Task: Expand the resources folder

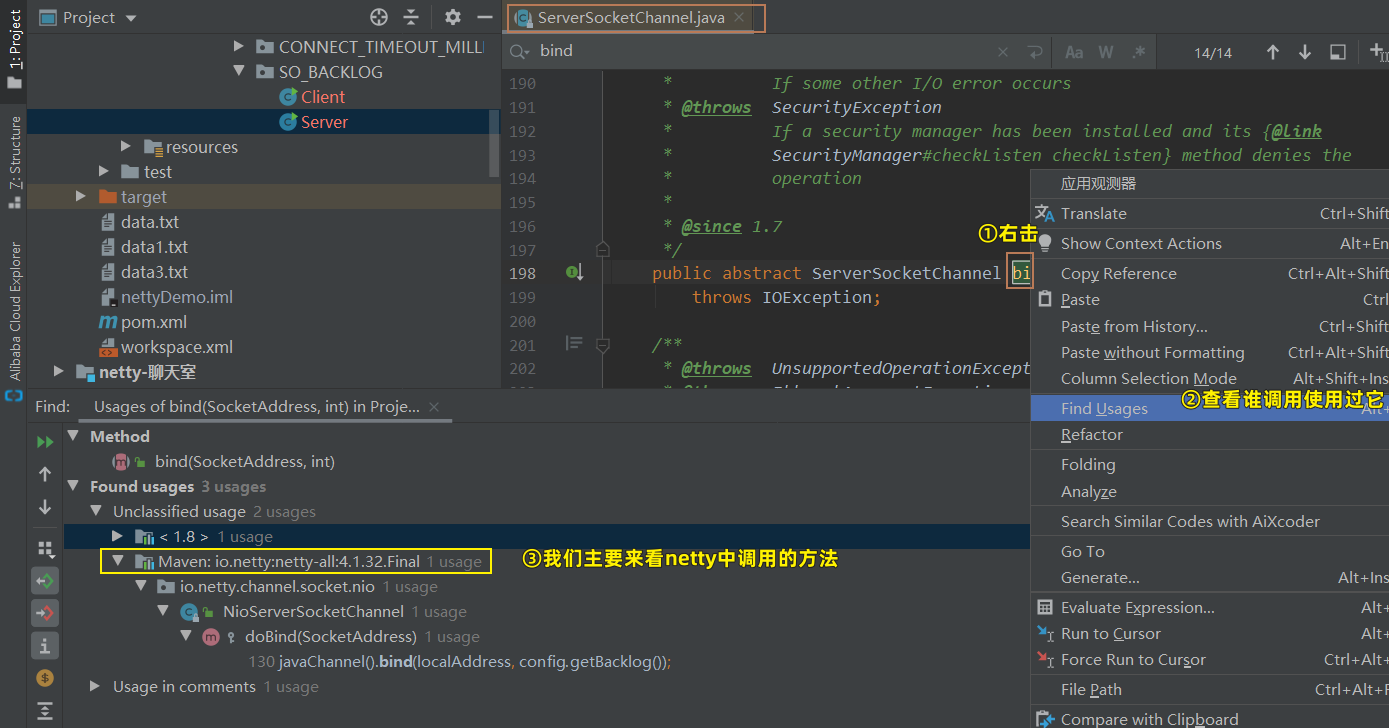Action: (125, 146)
